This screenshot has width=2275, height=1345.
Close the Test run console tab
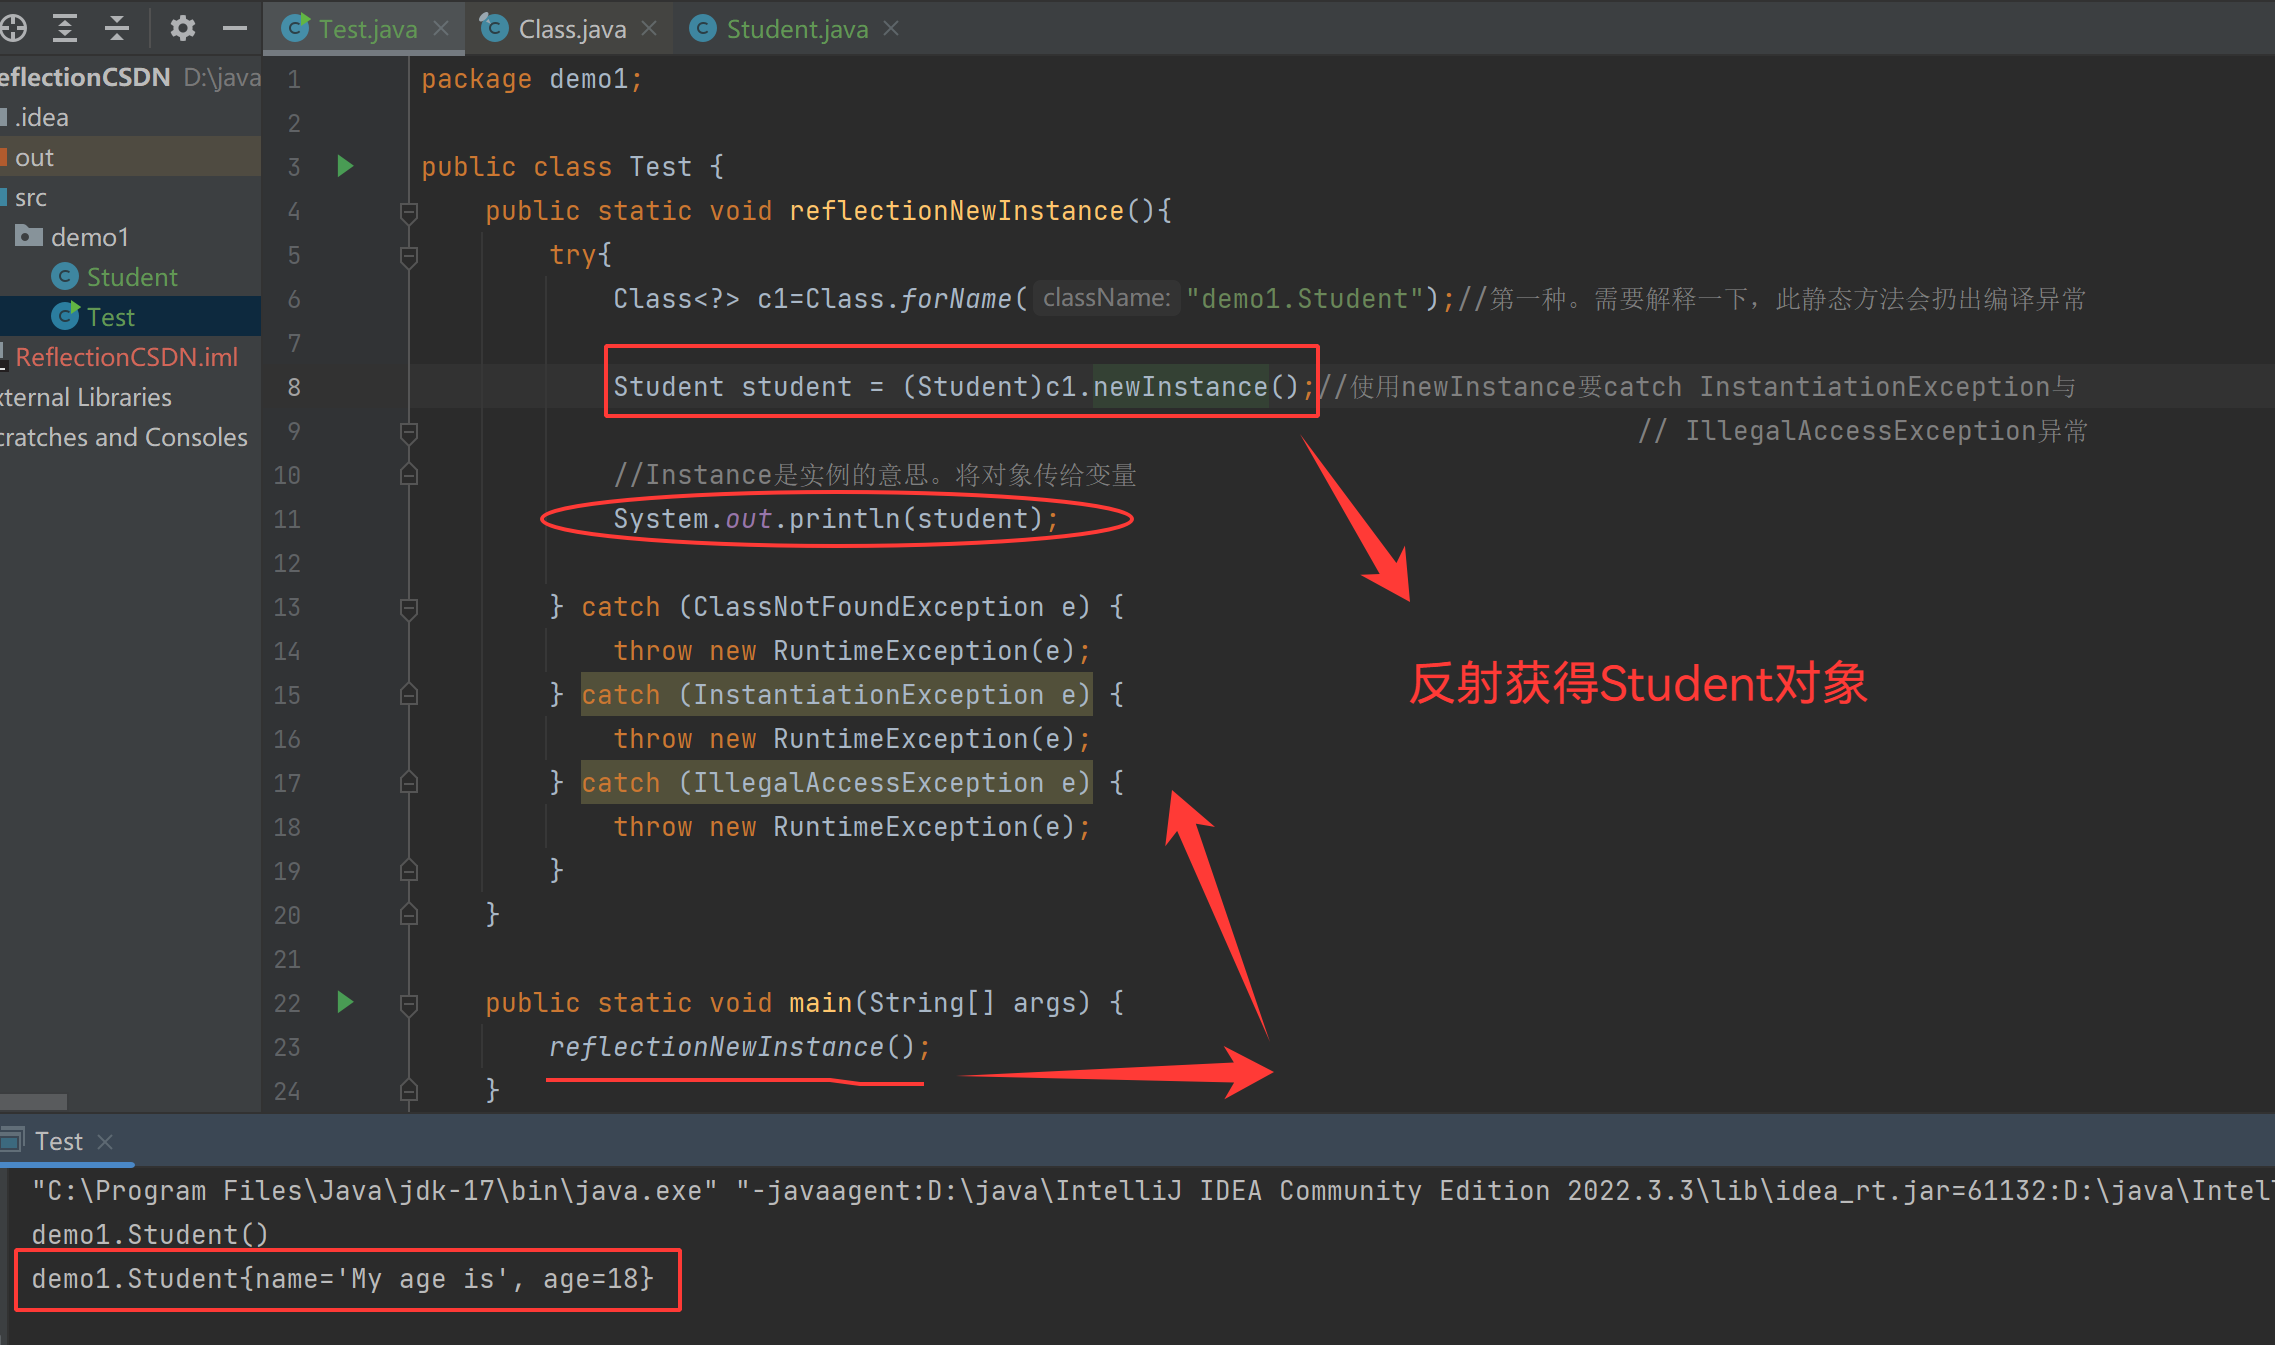tap(106, 1141)
